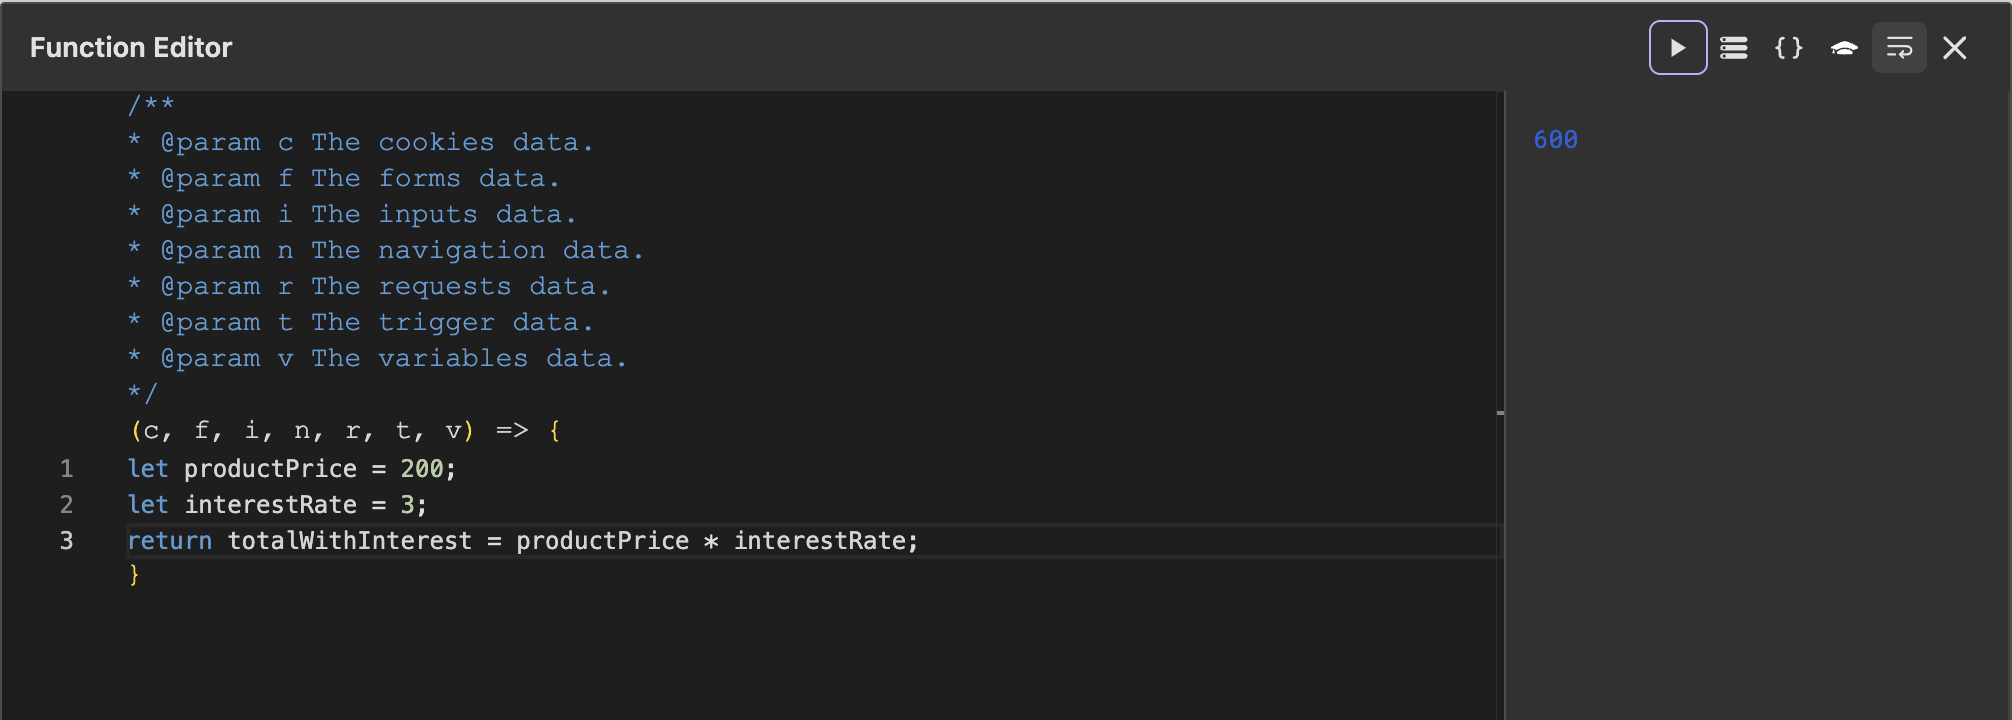Click the totalWithInterest variable name

tap(350, 540)
